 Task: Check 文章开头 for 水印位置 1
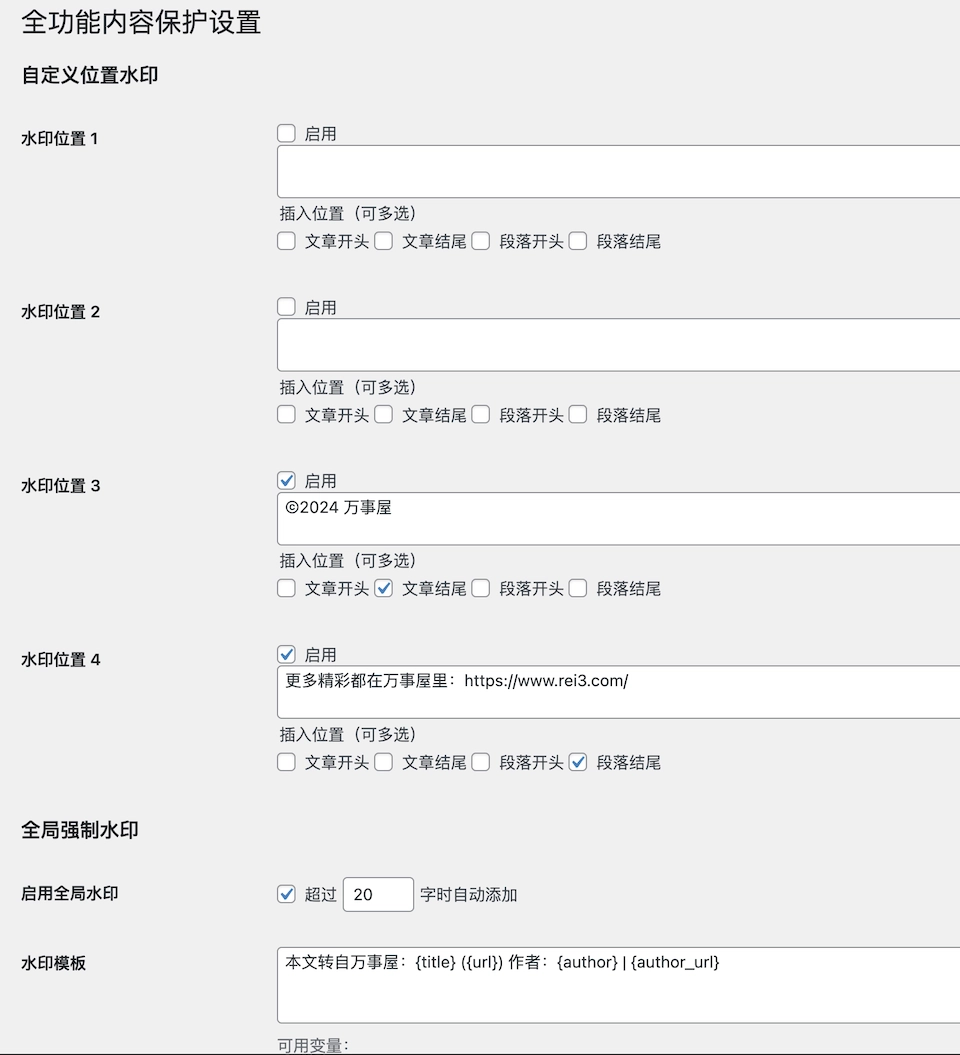coord(287,241)
